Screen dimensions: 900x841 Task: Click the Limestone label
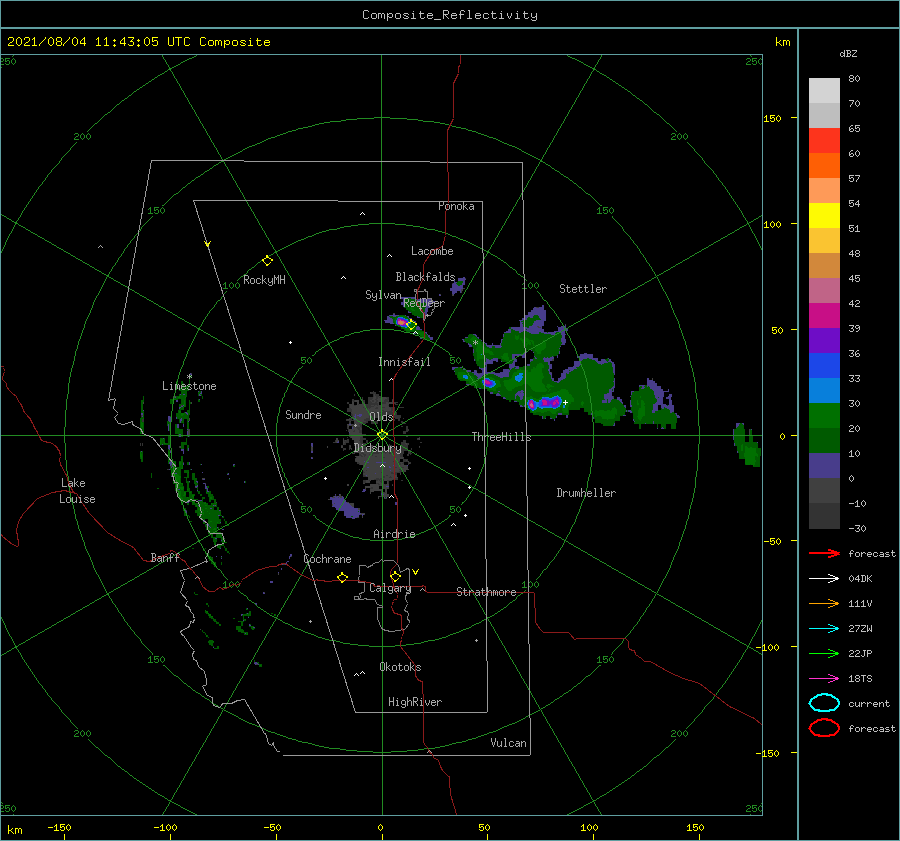pyautogui.click(x=189, y=386)
